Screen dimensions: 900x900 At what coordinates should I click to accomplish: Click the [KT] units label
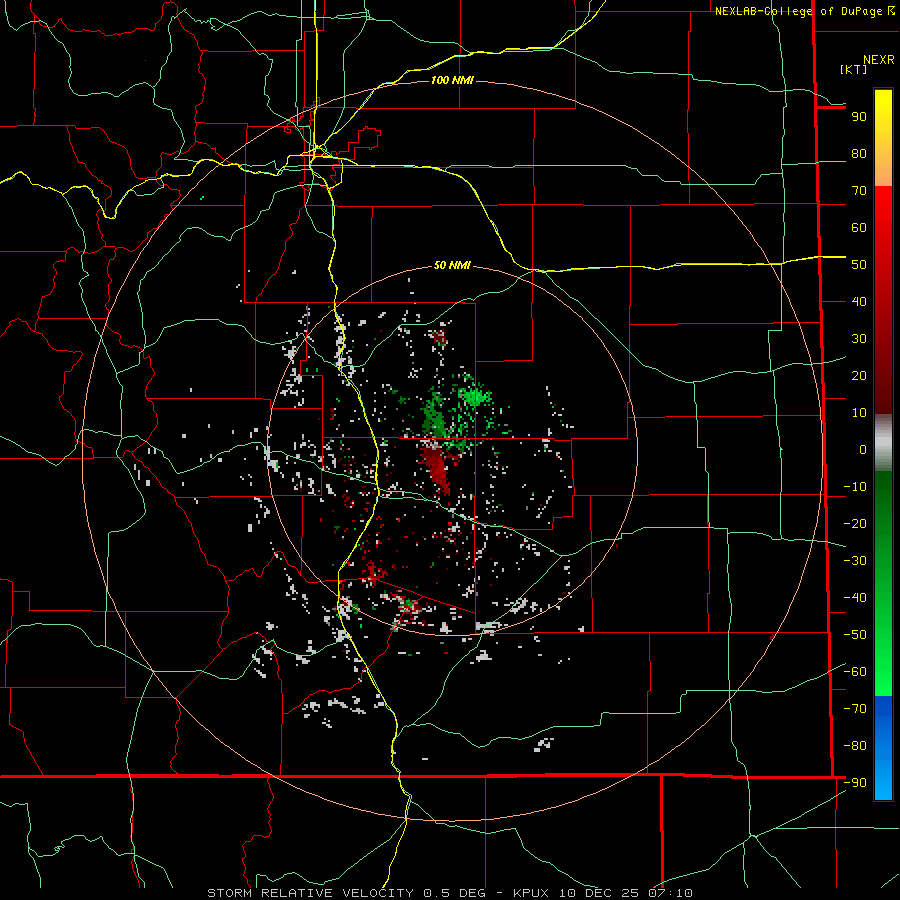(854, 69)
